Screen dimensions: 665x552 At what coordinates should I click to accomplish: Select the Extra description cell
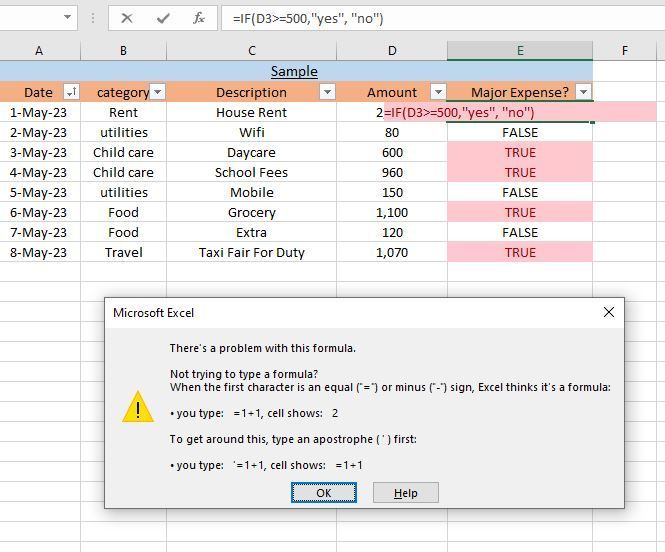pos(251,232)
